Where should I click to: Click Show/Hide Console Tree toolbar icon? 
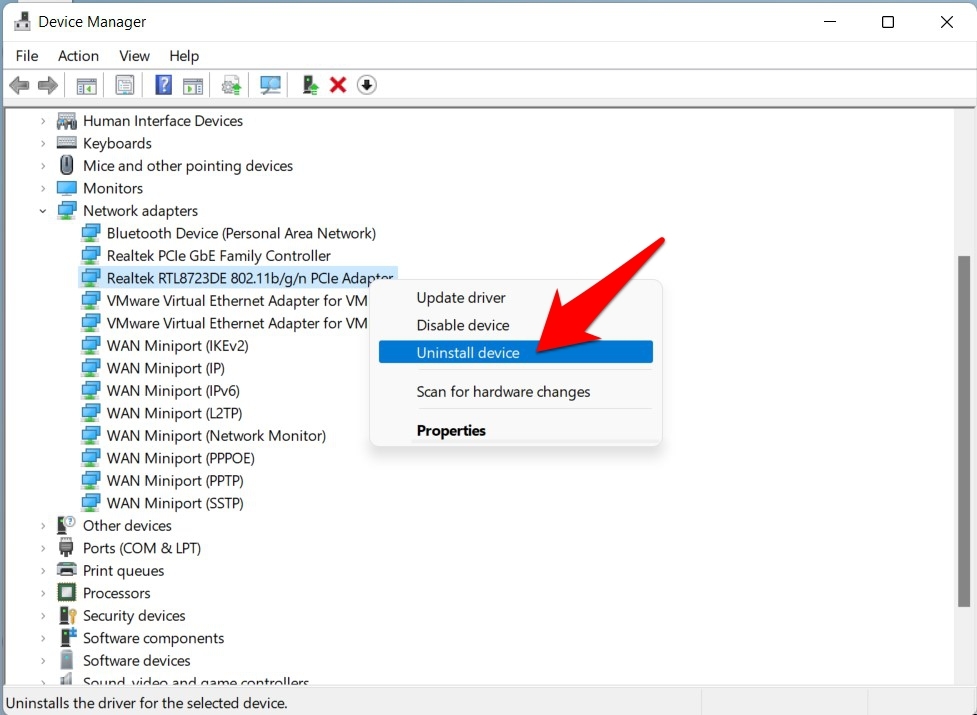pos(87,85)
